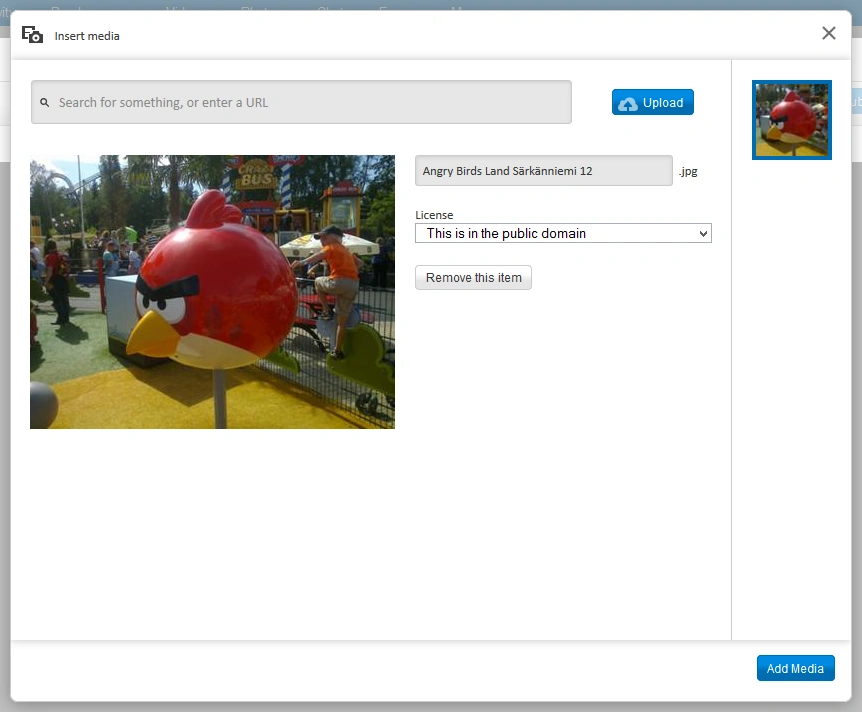Open the License dropdown
This screenshot has width=862, height=712.
(x=563, y=233)
